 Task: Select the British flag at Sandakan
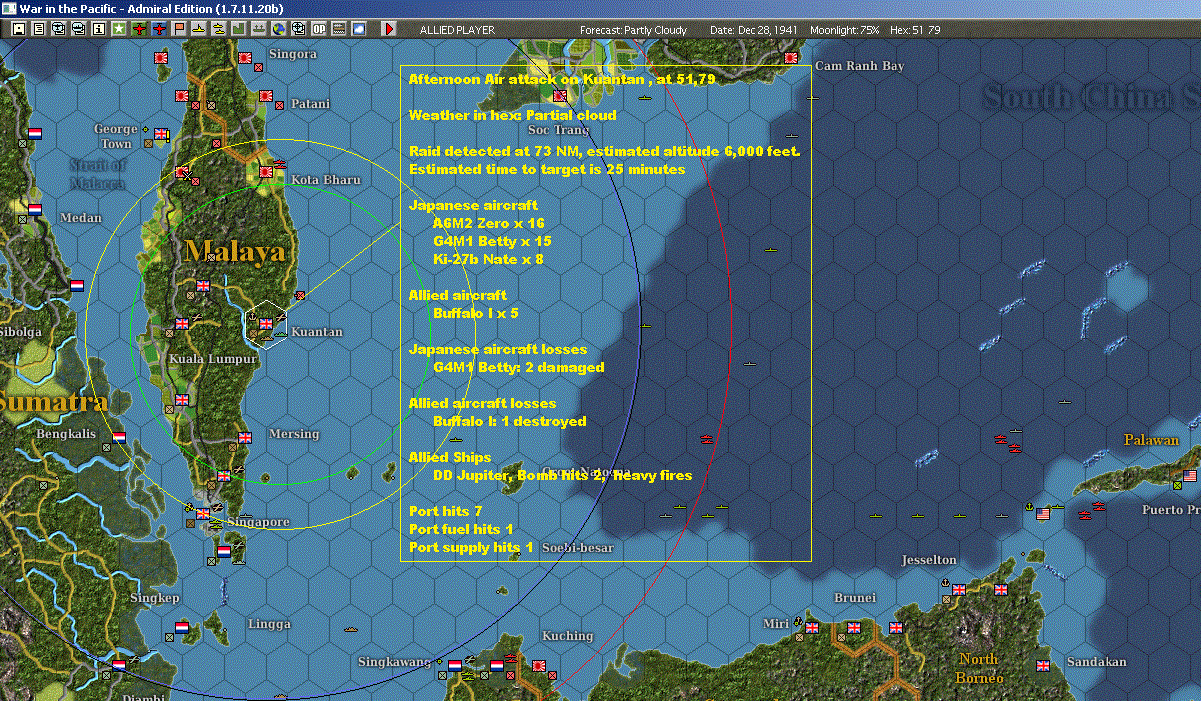point(1044,665)
